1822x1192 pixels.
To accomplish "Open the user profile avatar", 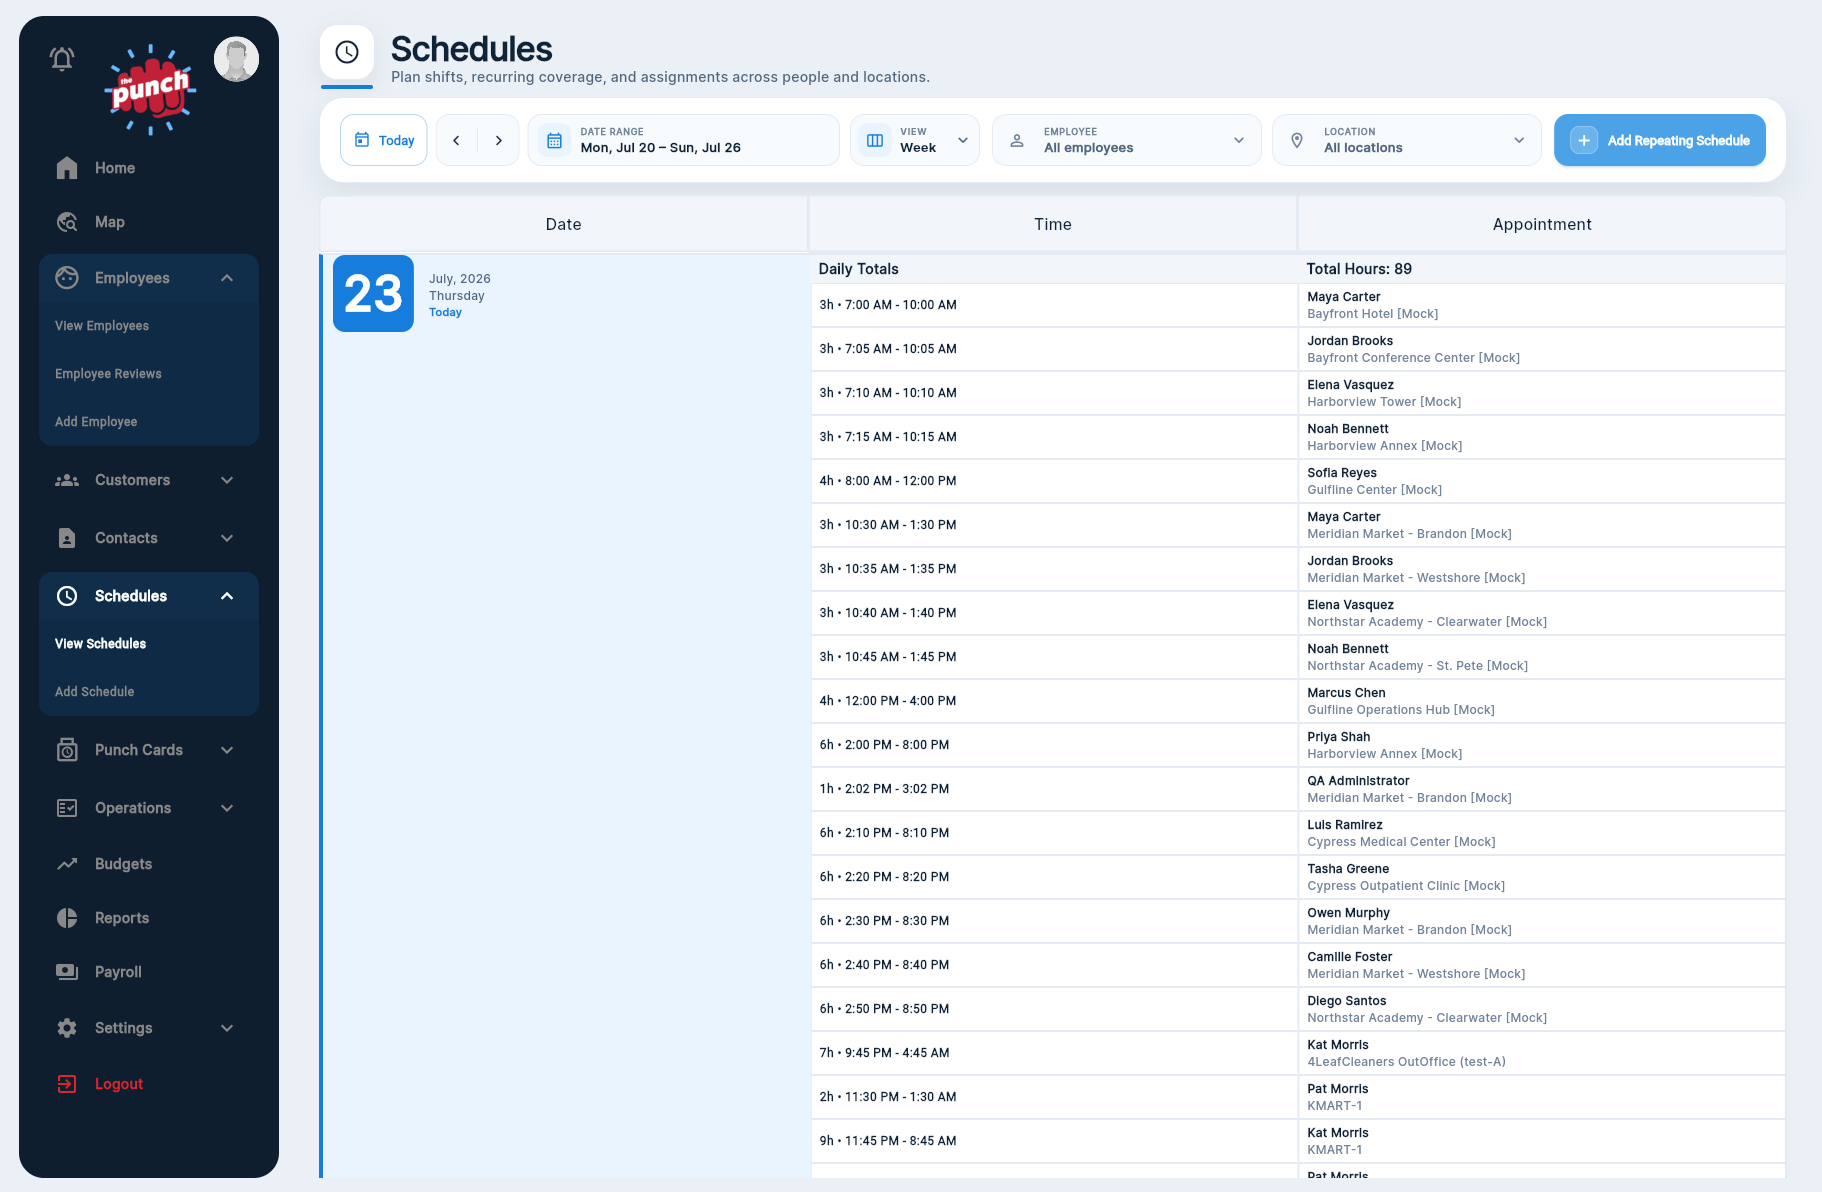I will [x=237, y=60].
